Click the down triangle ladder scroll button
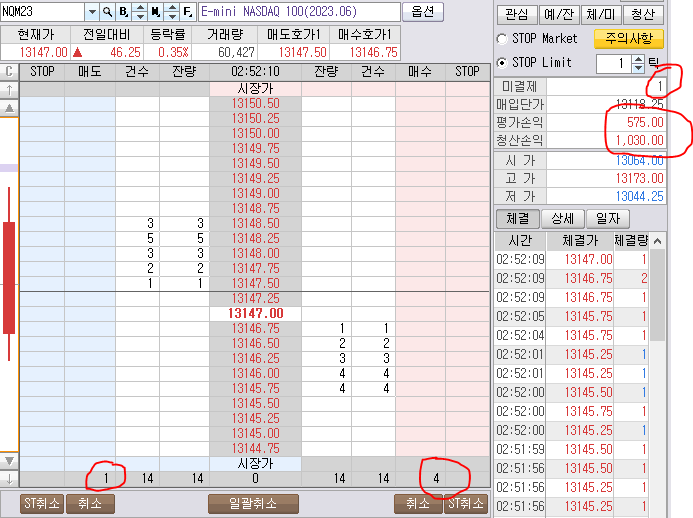This screenshot has height=518, width=693. (9, 461)
